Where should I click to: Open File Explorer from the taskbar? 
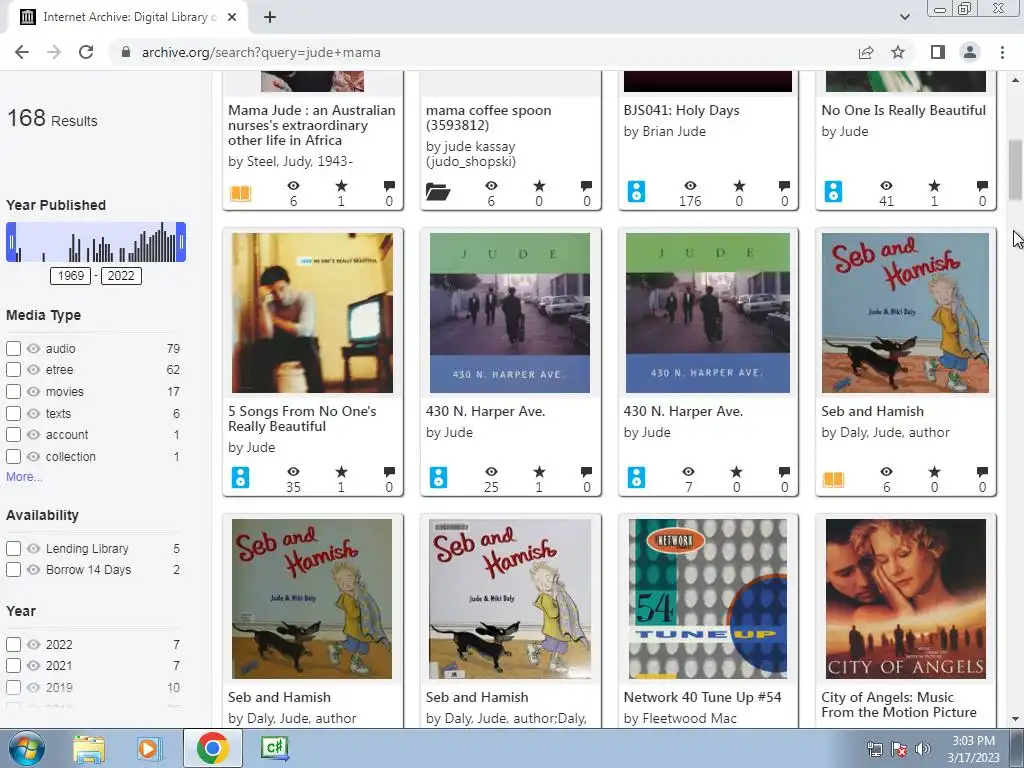[x=89, y=748]
